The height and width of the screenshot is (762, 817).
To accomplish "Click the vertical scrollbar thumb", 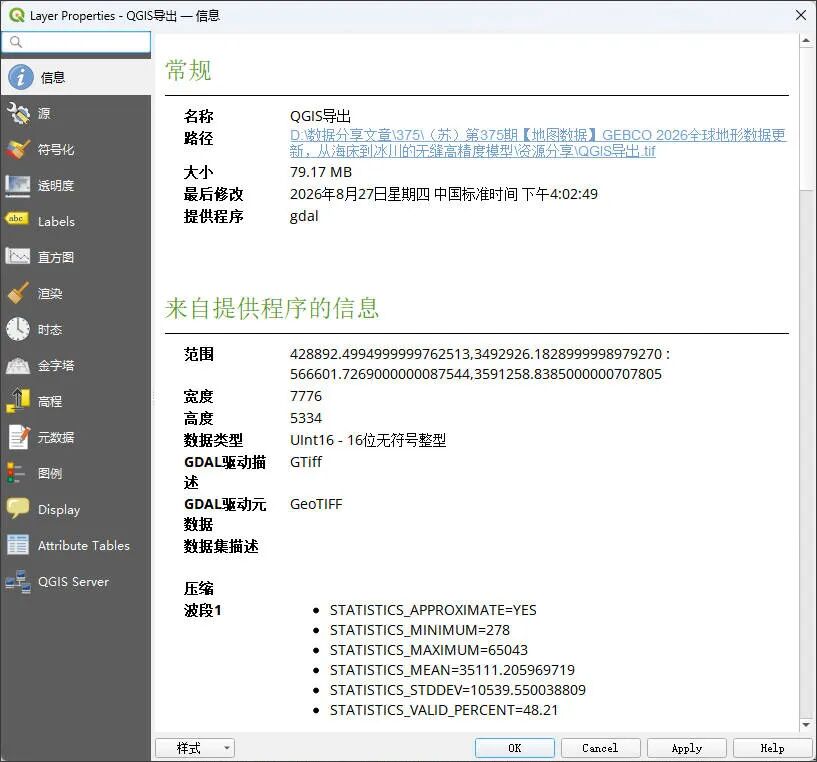I will [x=806, y=118].
